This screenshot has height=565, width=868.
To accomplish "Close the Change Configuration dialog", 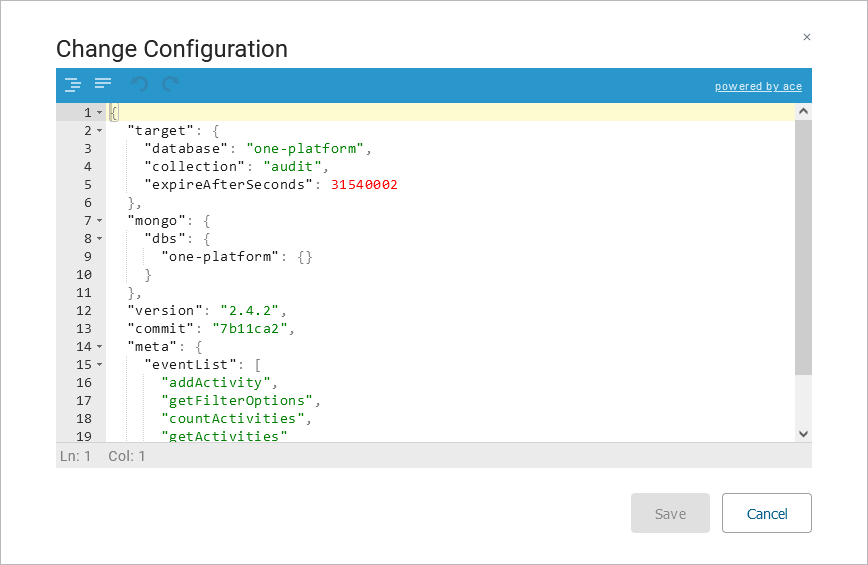I will pos(807,37).
